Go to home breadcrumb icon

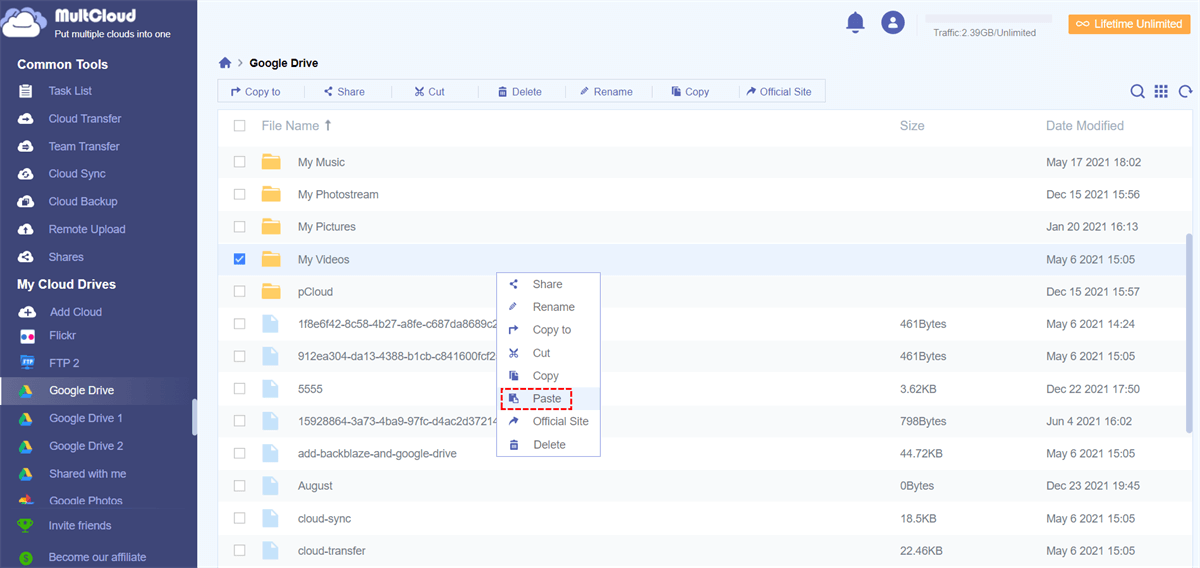pos(225,63)
